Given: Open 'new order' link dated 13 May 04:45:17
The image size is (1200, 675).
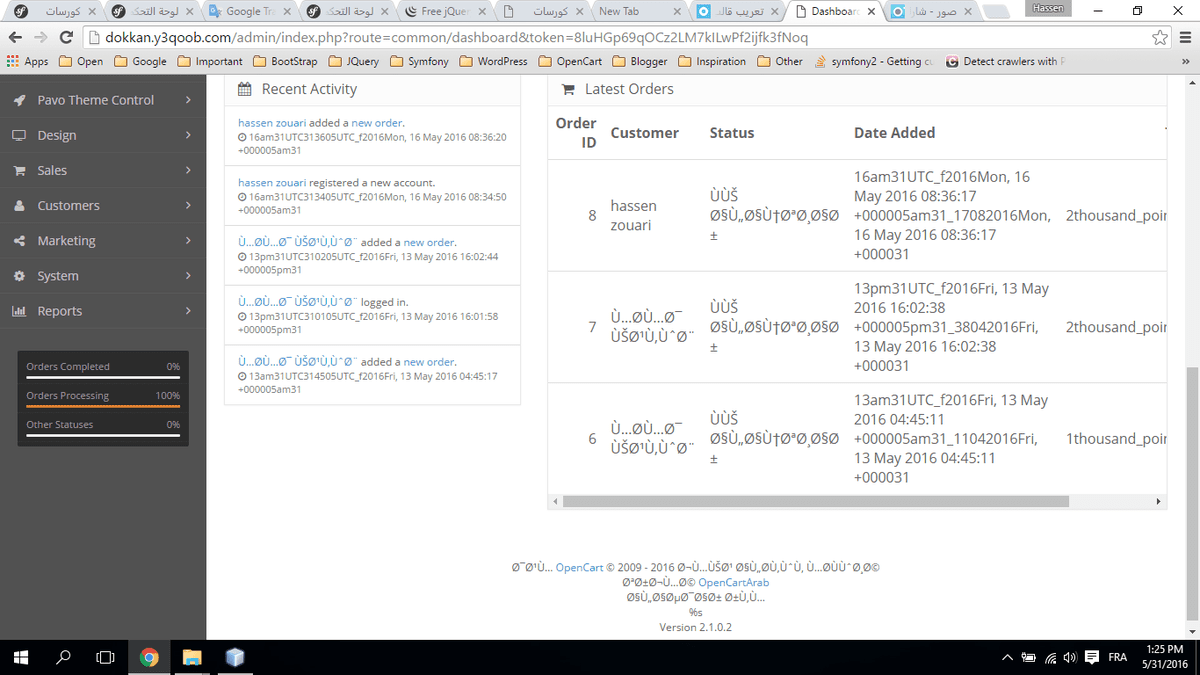Looking at the screenshot, I should [x=429, y=362].
